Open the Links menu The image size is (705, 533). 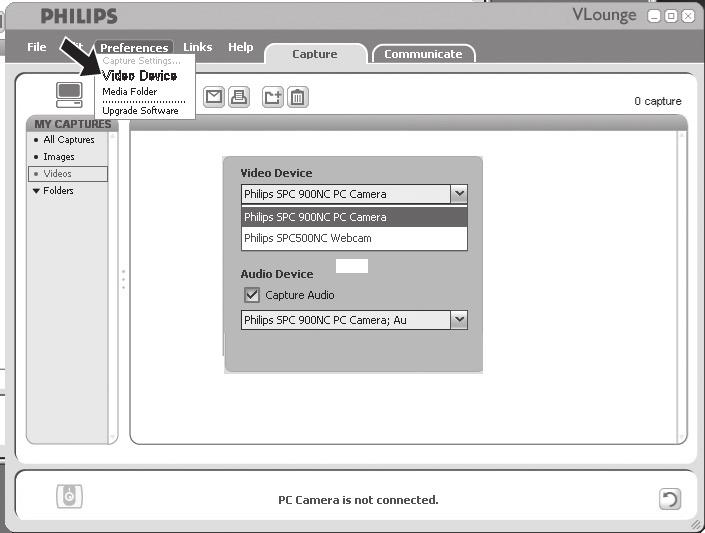(197, 47)
